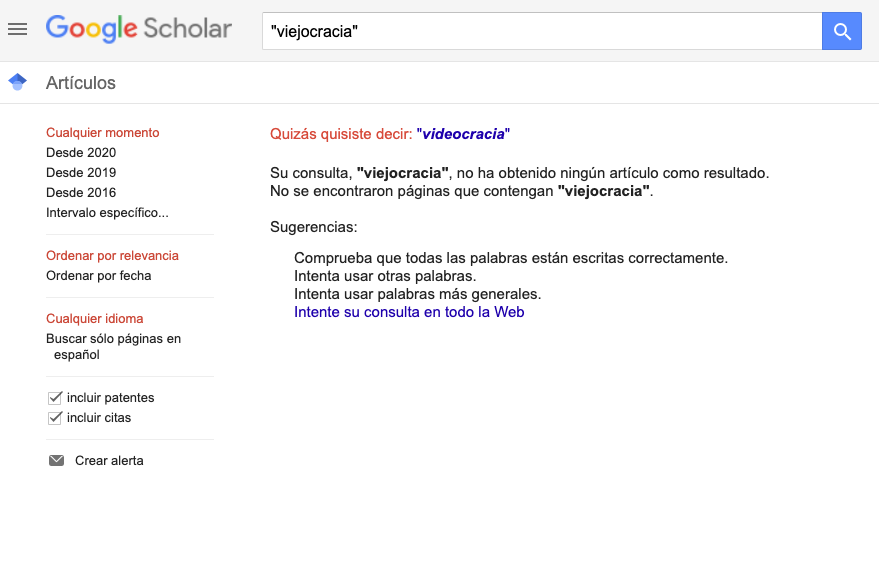Open the Artículos heading
The width and height of the screenshot is (879, 569).
pyautogui.click(x=81, y=82)
